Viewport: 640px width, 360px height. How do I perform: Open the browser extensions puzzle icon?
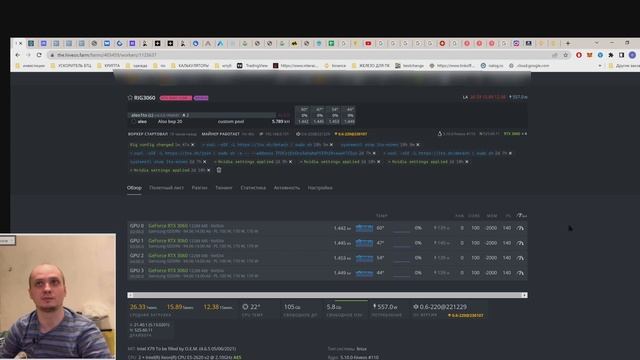click(611, 55)
